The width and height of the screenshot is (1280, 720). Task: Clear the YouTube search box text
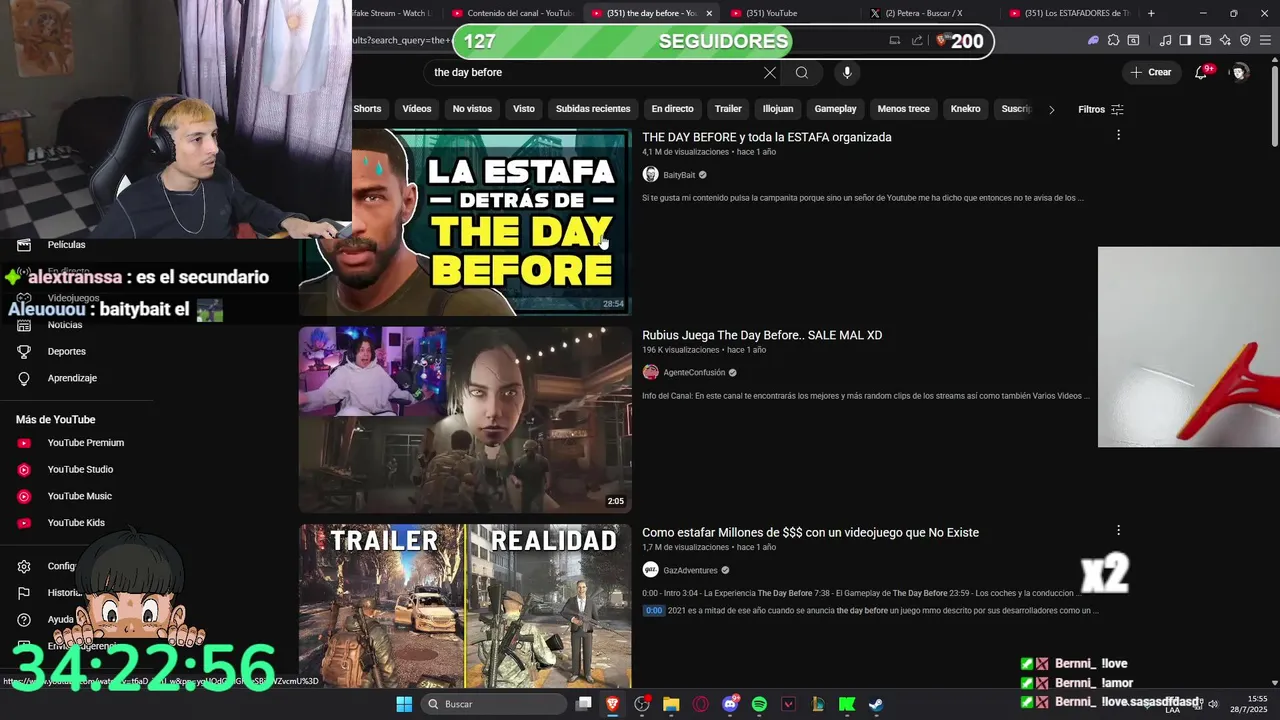tap(770, 72)
